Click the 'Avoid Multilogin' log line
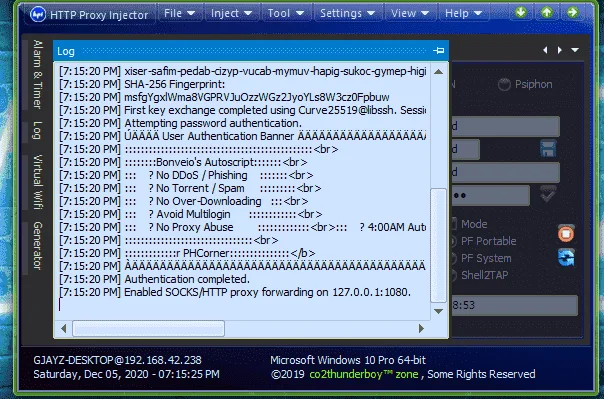Screen dimensions: 604x399 click(191, 214)
